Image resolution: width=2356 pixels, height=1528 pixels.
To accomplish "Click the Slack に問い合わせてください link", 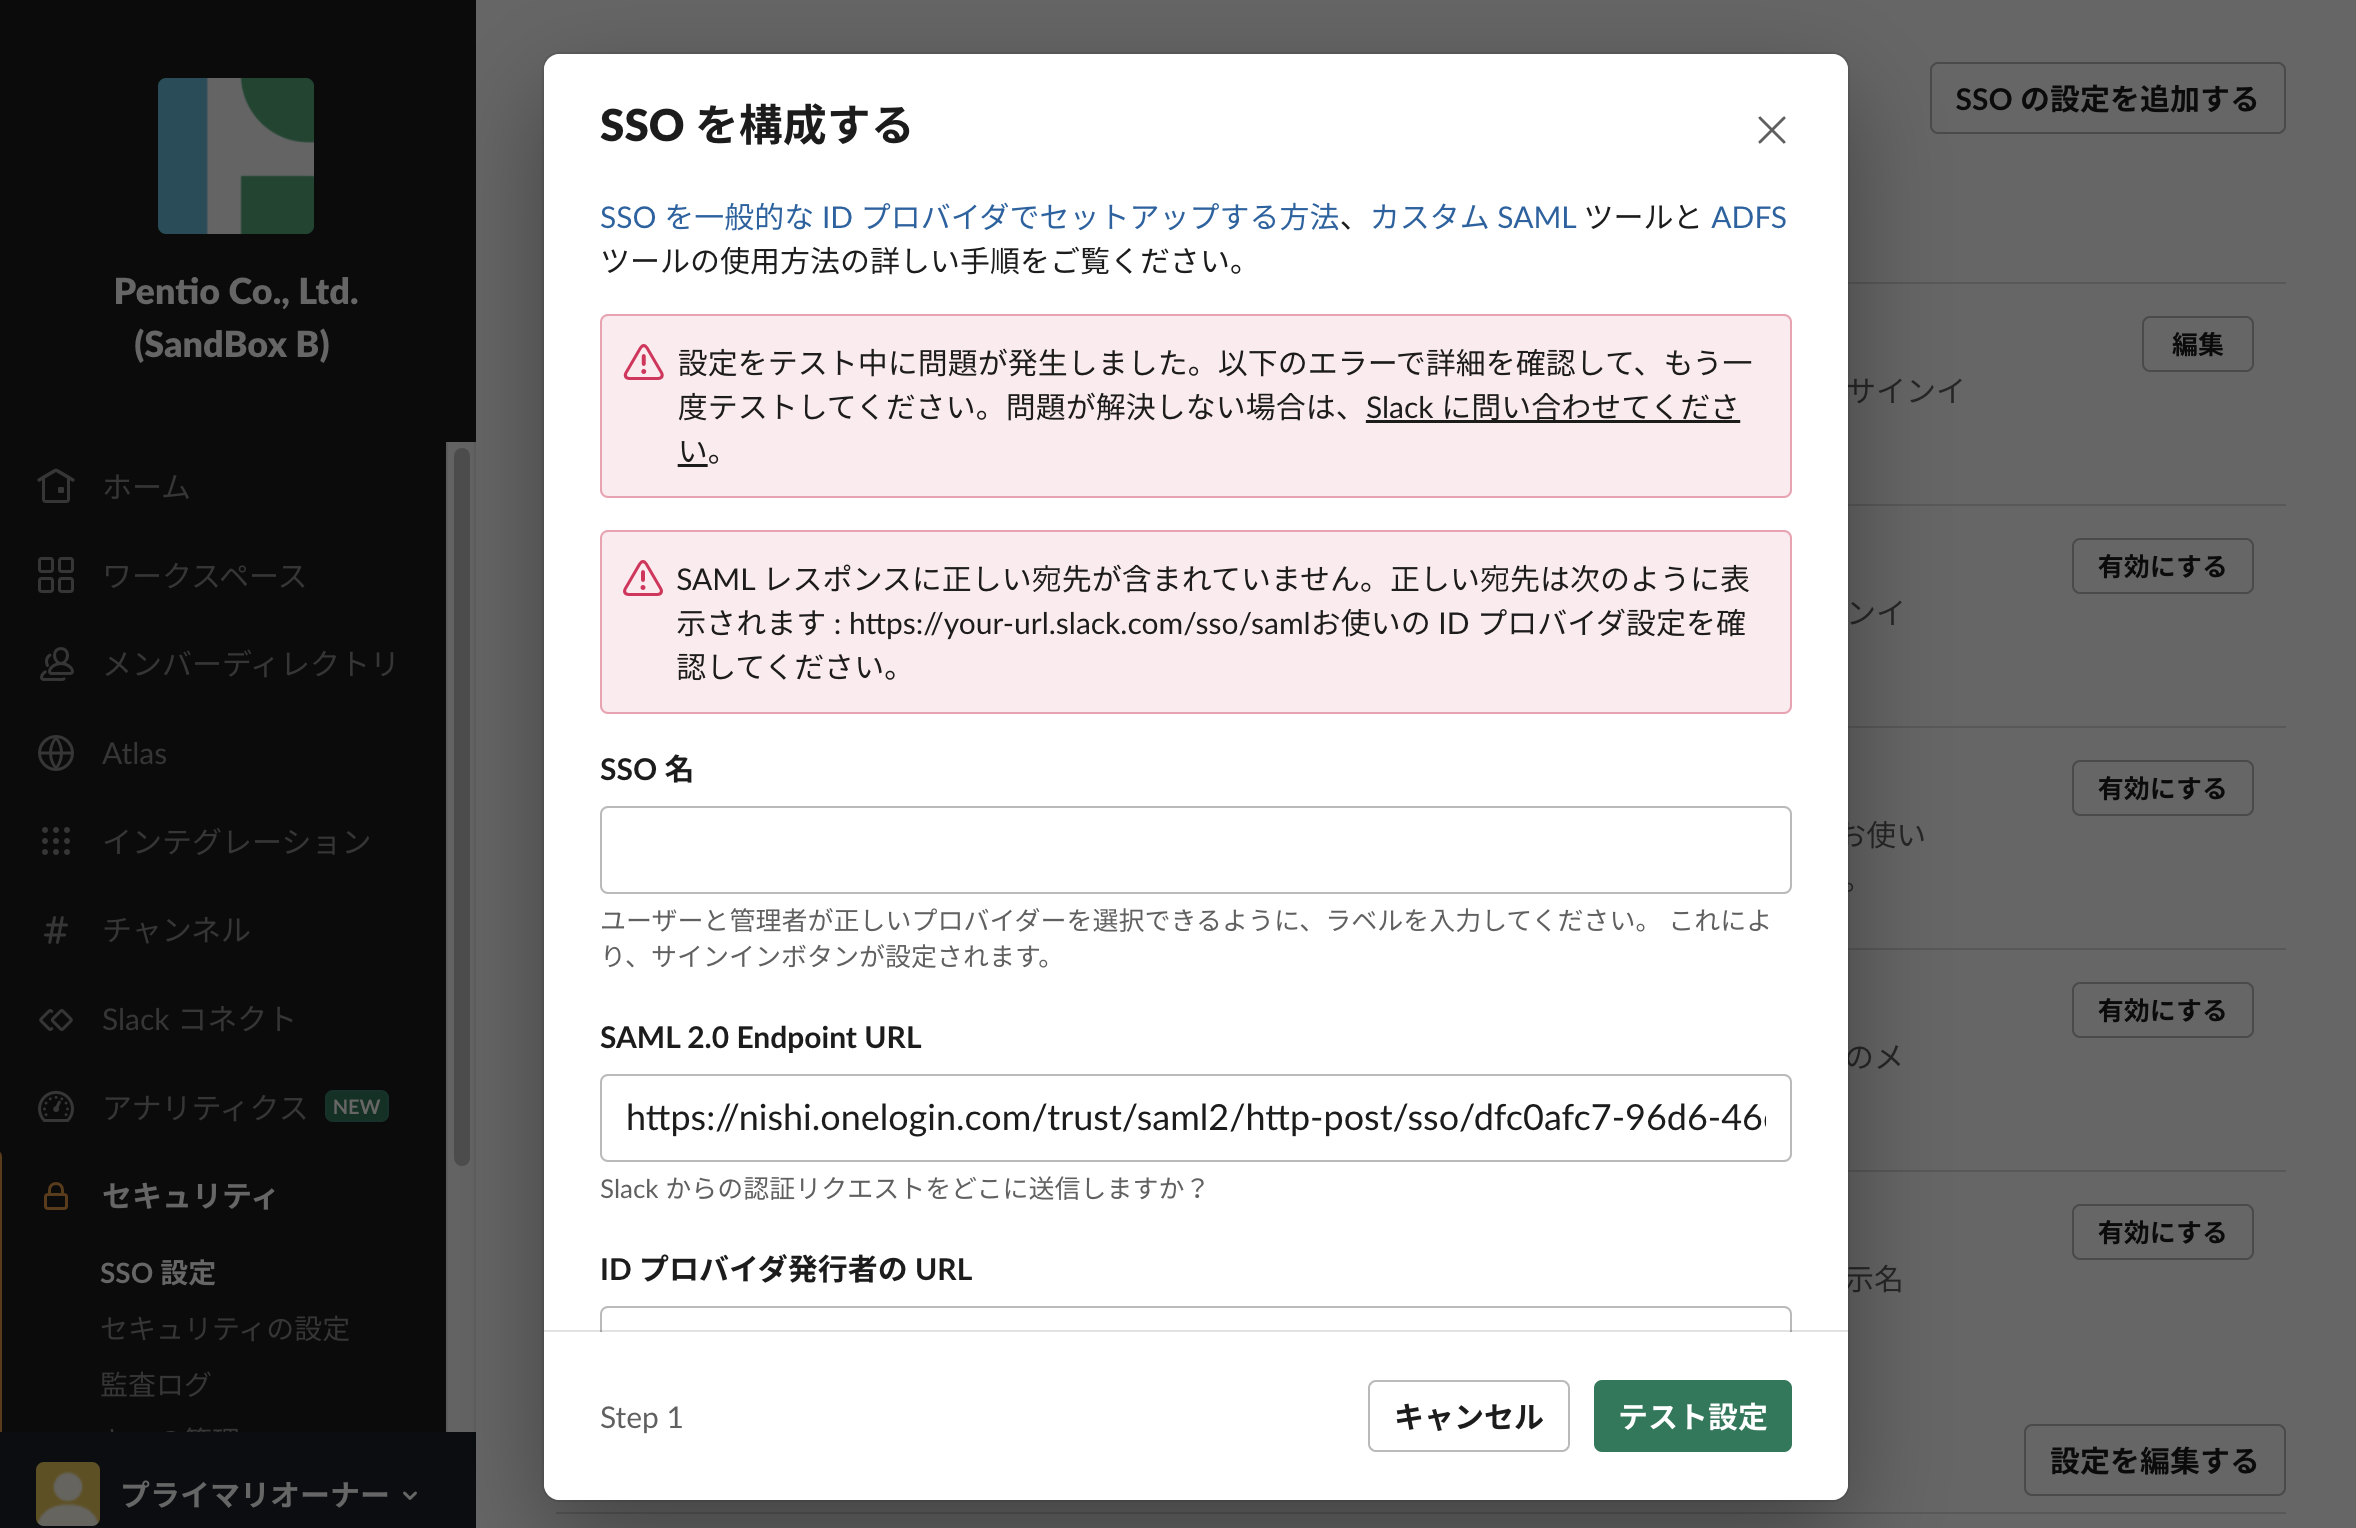I will coord(1553,408).
